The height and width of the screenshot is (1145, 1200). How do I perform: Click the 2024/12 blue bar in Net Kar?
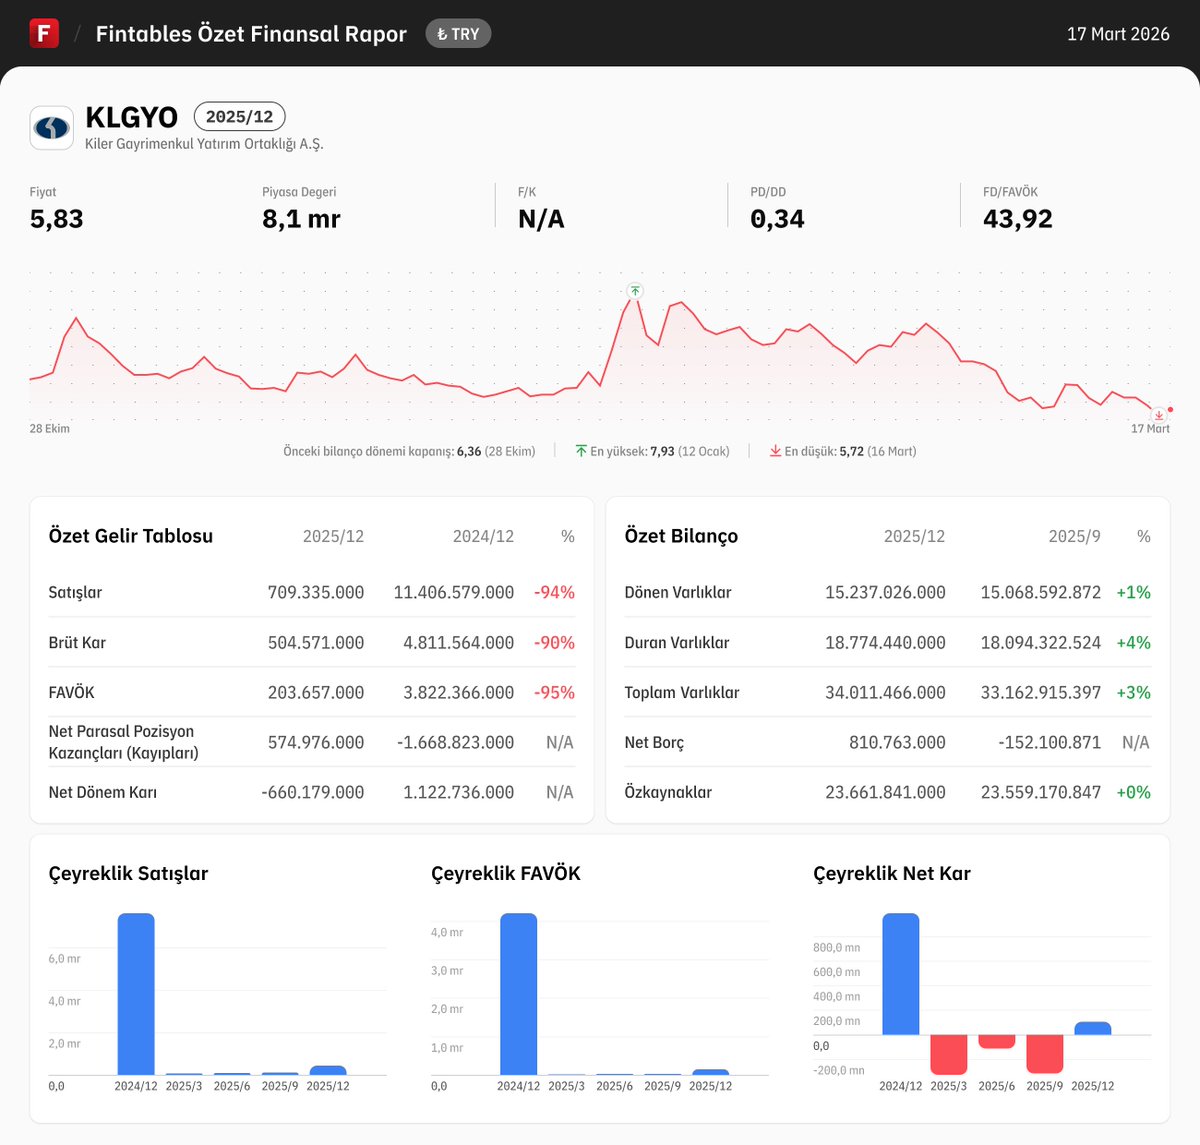tap(901, 974)
